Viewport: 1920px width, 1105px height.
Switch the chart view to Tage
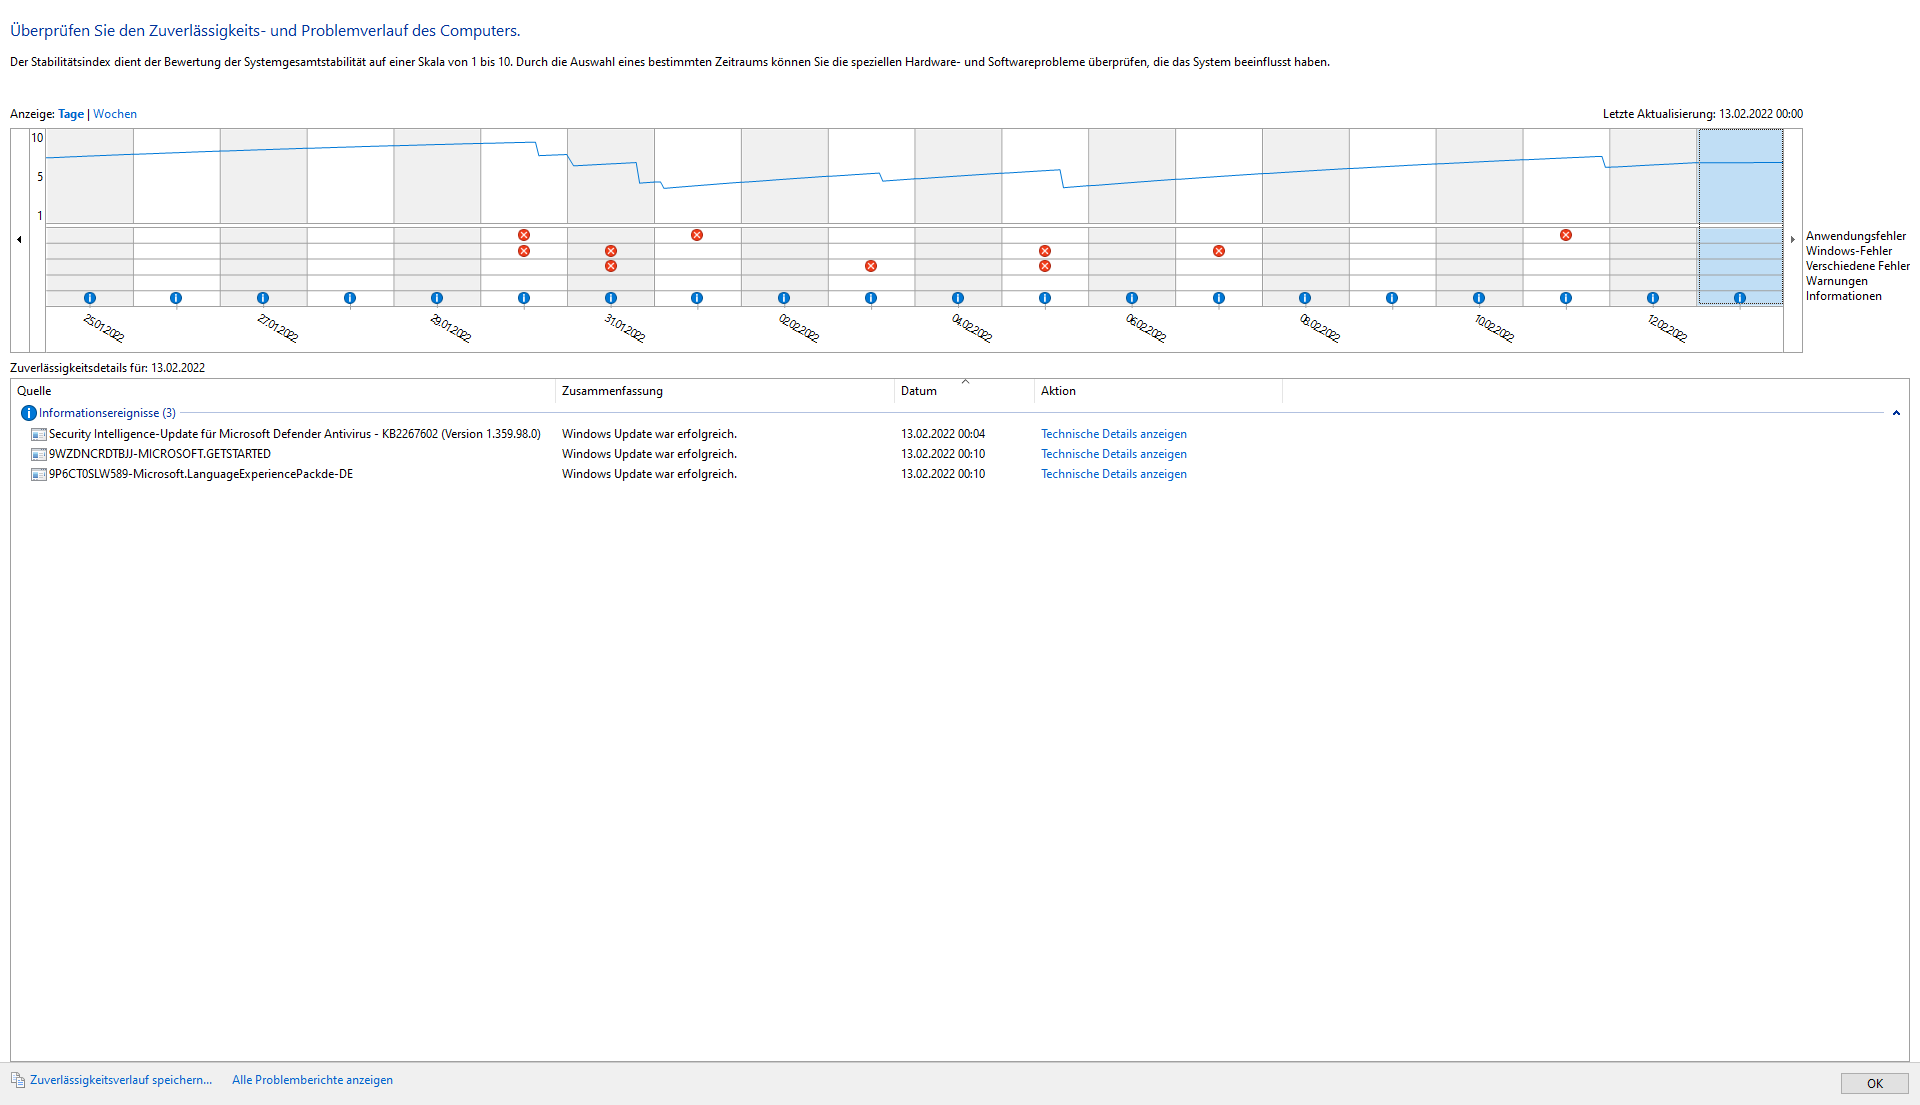coord(71,114)
